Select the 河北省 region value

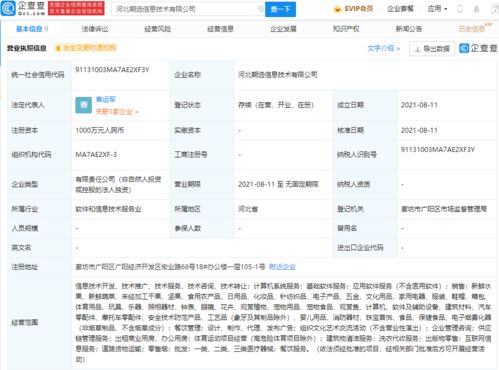tap(248, 209)
